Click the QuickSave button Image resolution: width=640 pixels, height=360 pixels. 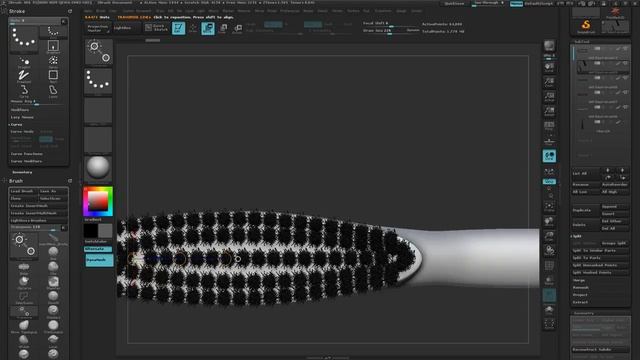454,3
